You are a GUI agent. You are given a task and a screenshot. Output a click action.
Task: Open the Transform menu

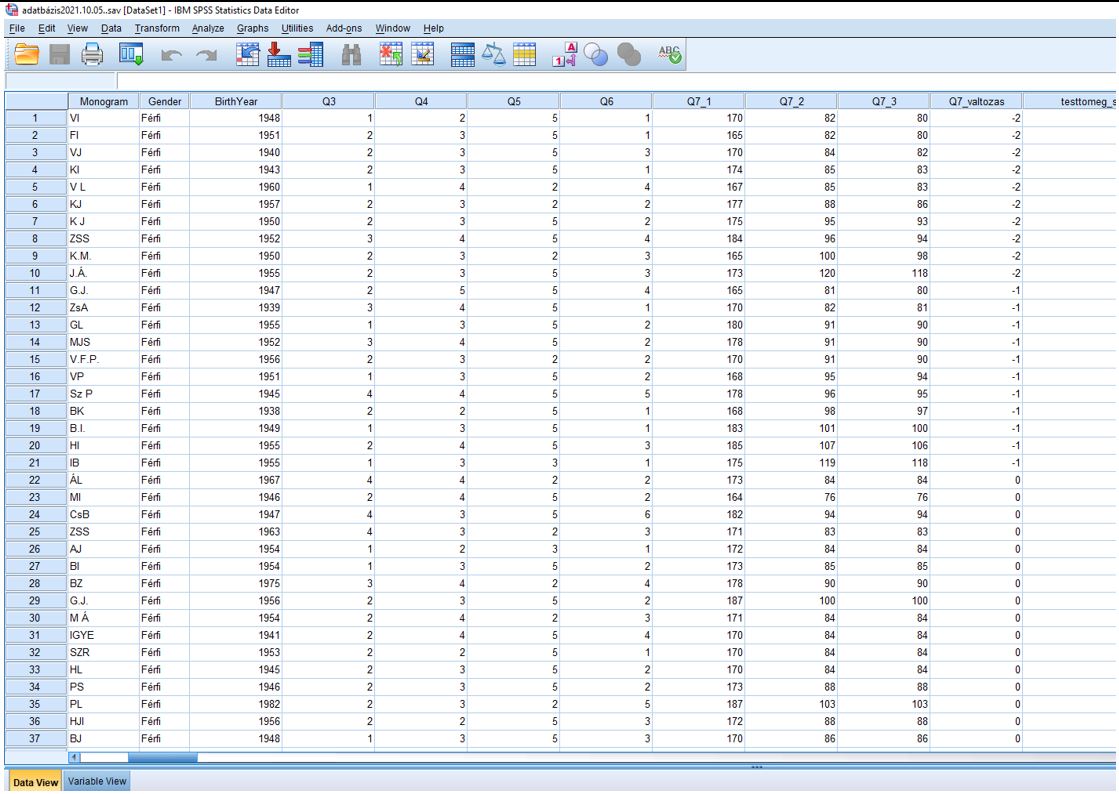pyautogui.click(x=157, y=28)
